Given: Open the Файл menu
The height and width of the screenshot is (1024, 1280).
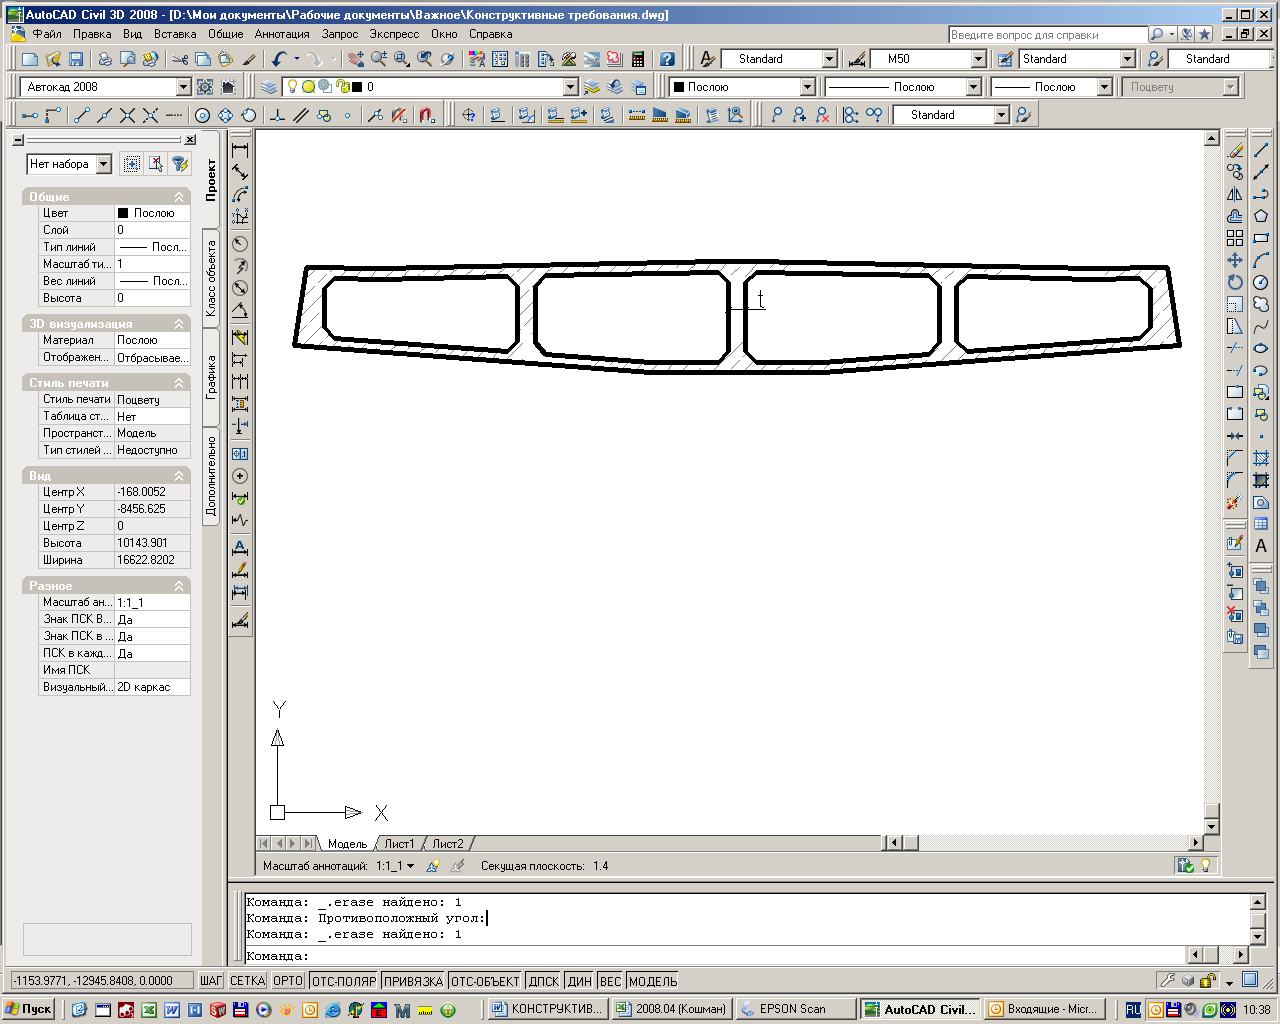Looking at the screenshot, I should (47, 34).
